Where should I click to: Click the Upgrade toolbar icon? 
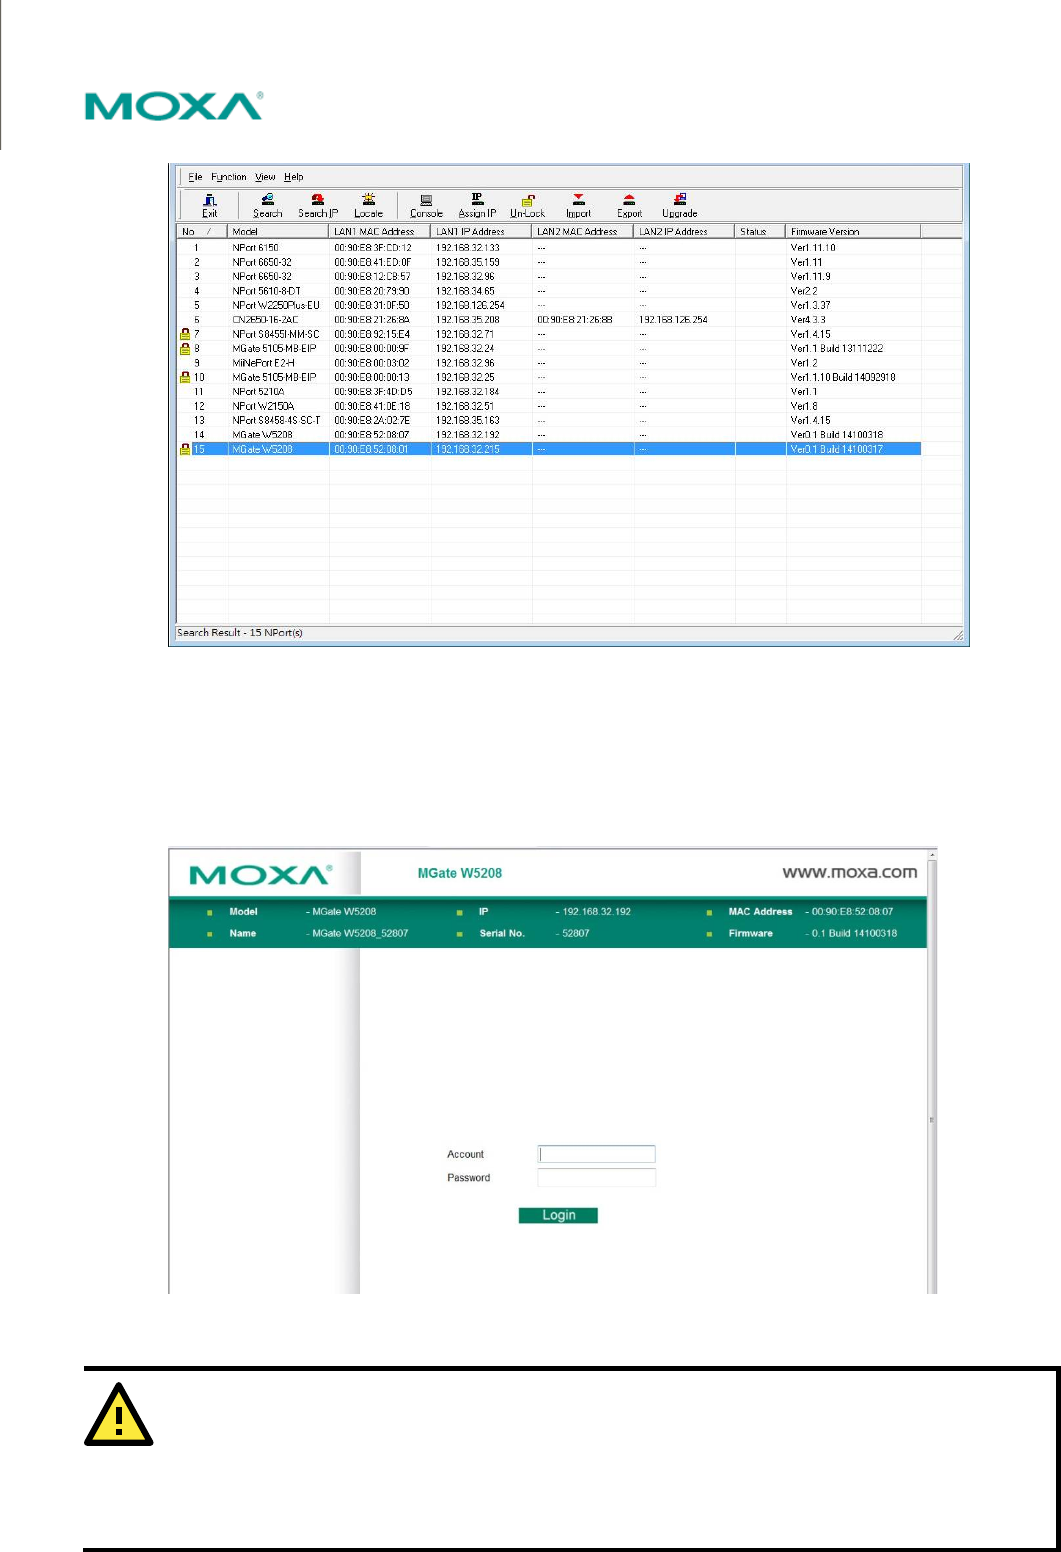(x=680, y=205)
